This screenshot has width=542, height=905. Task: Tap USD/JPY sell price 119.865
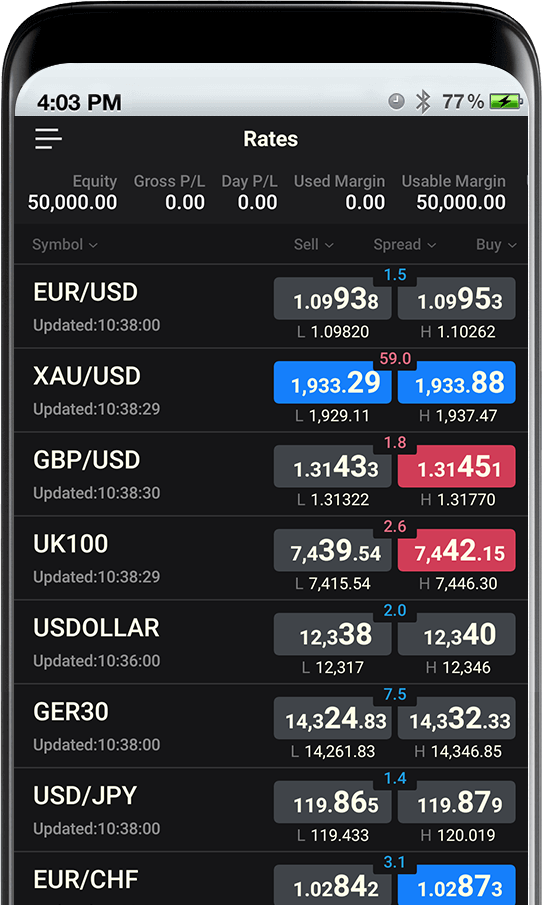point(332,802)
